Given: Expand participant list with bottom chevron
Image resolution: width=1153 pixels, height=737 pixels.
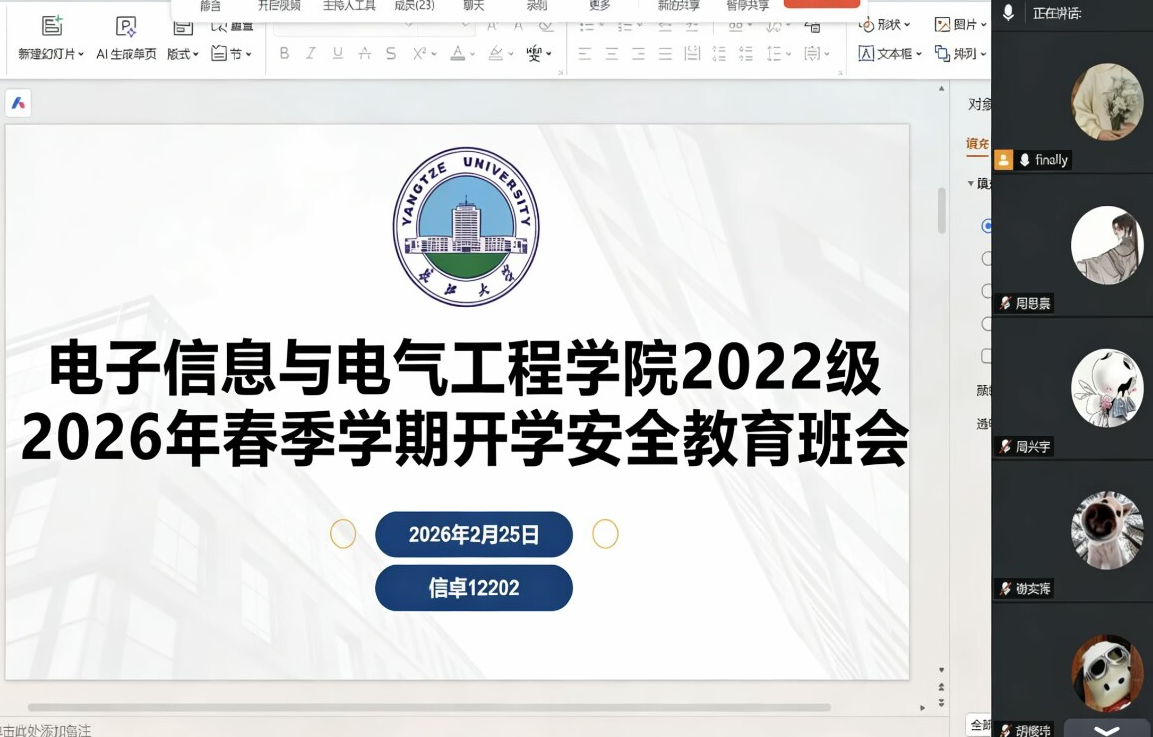Looking at the screenshot, I should (x=1106, y=730).
